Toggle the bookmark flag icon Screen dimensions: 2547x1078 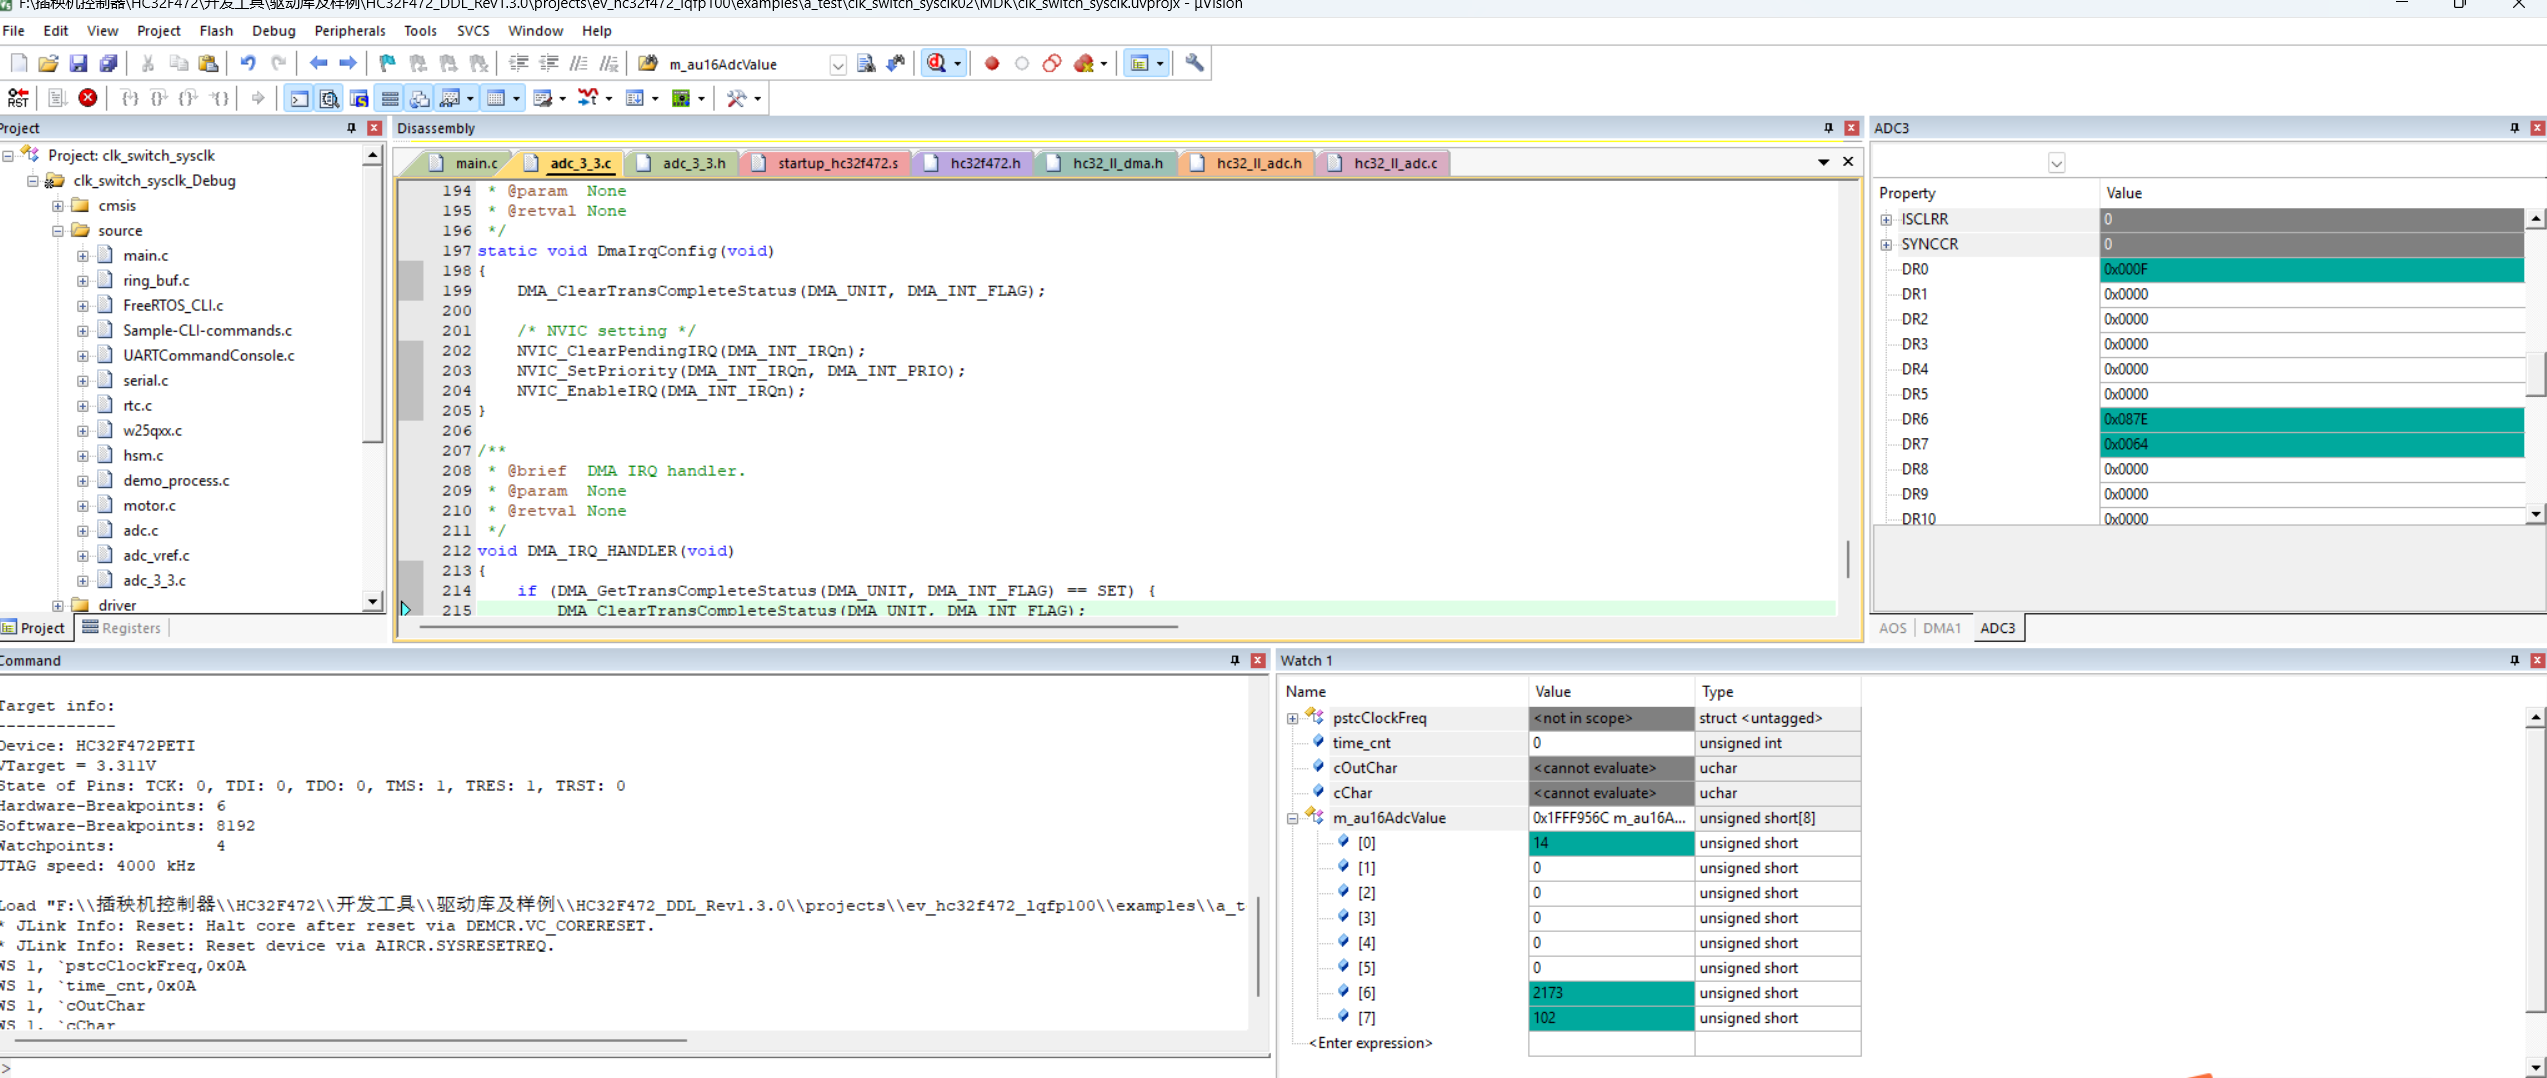tap(387, 64)
